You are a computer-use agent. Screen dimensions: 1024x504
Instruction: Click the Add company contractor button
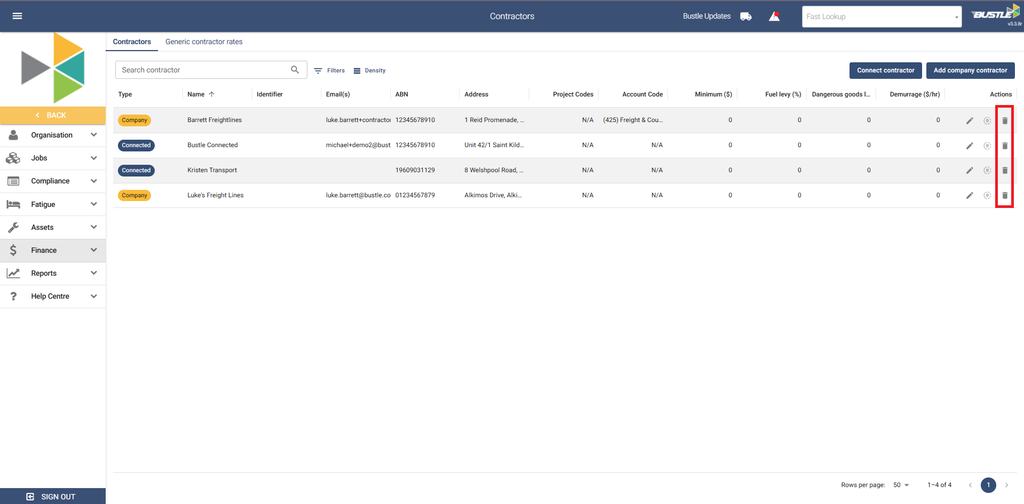(x=970, y=70)
